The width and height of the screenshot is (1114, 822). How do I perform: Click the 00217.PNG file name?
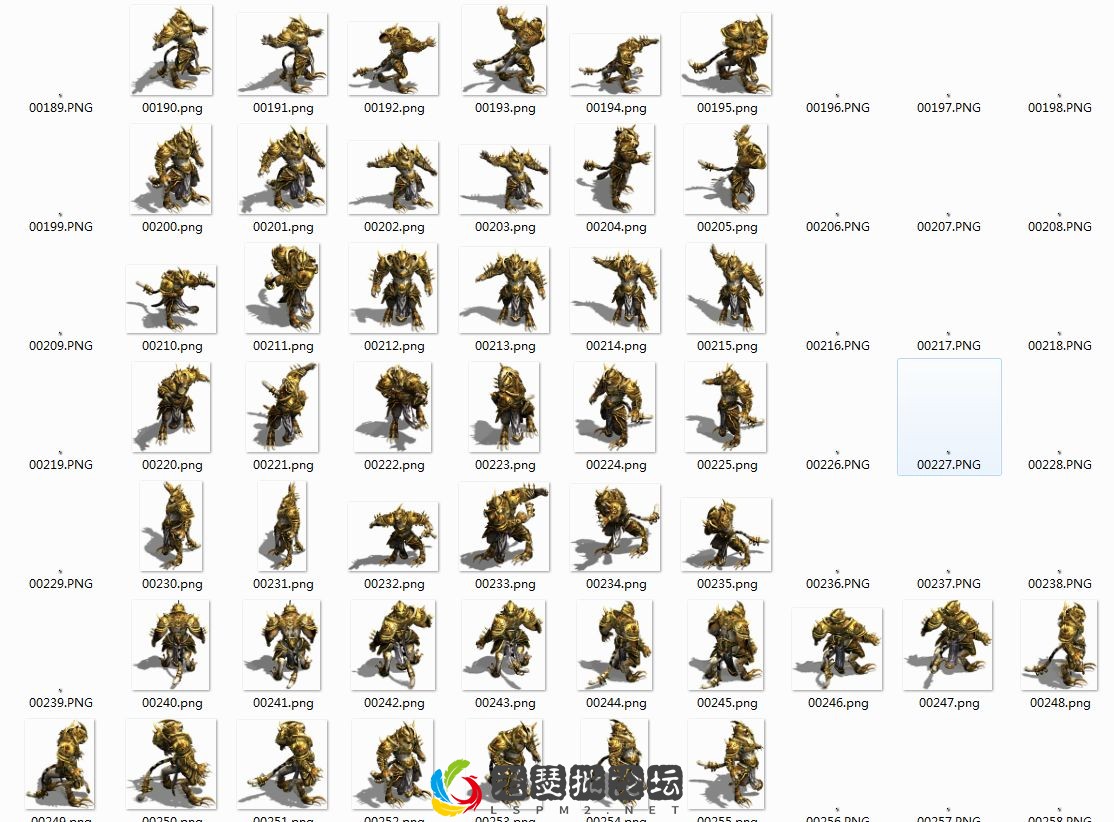948,346
